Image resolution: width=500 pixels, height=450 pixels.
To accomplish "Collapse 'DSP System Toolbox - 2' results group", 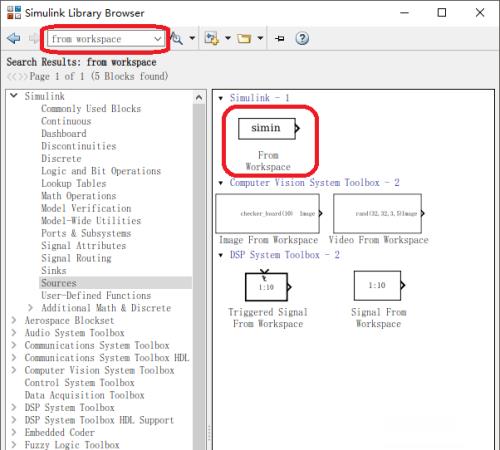I will [x=221, y=255].
